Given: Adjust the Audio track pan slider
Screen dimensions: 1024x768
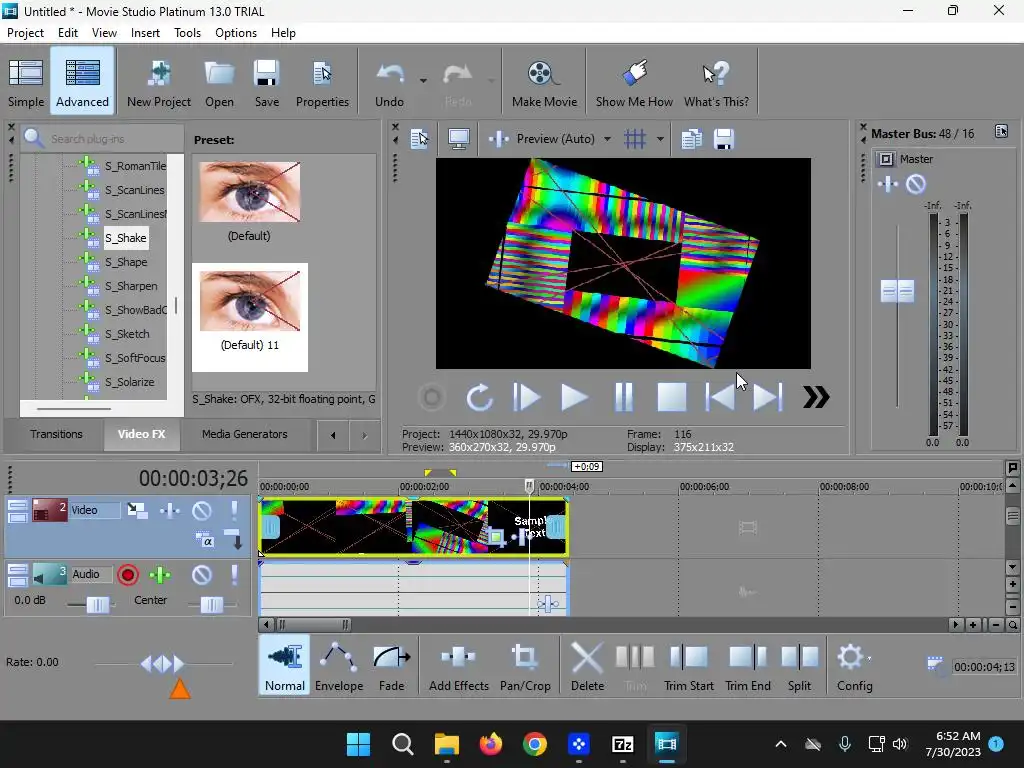Looking at the screenshot, I should [x=212, y=605].
